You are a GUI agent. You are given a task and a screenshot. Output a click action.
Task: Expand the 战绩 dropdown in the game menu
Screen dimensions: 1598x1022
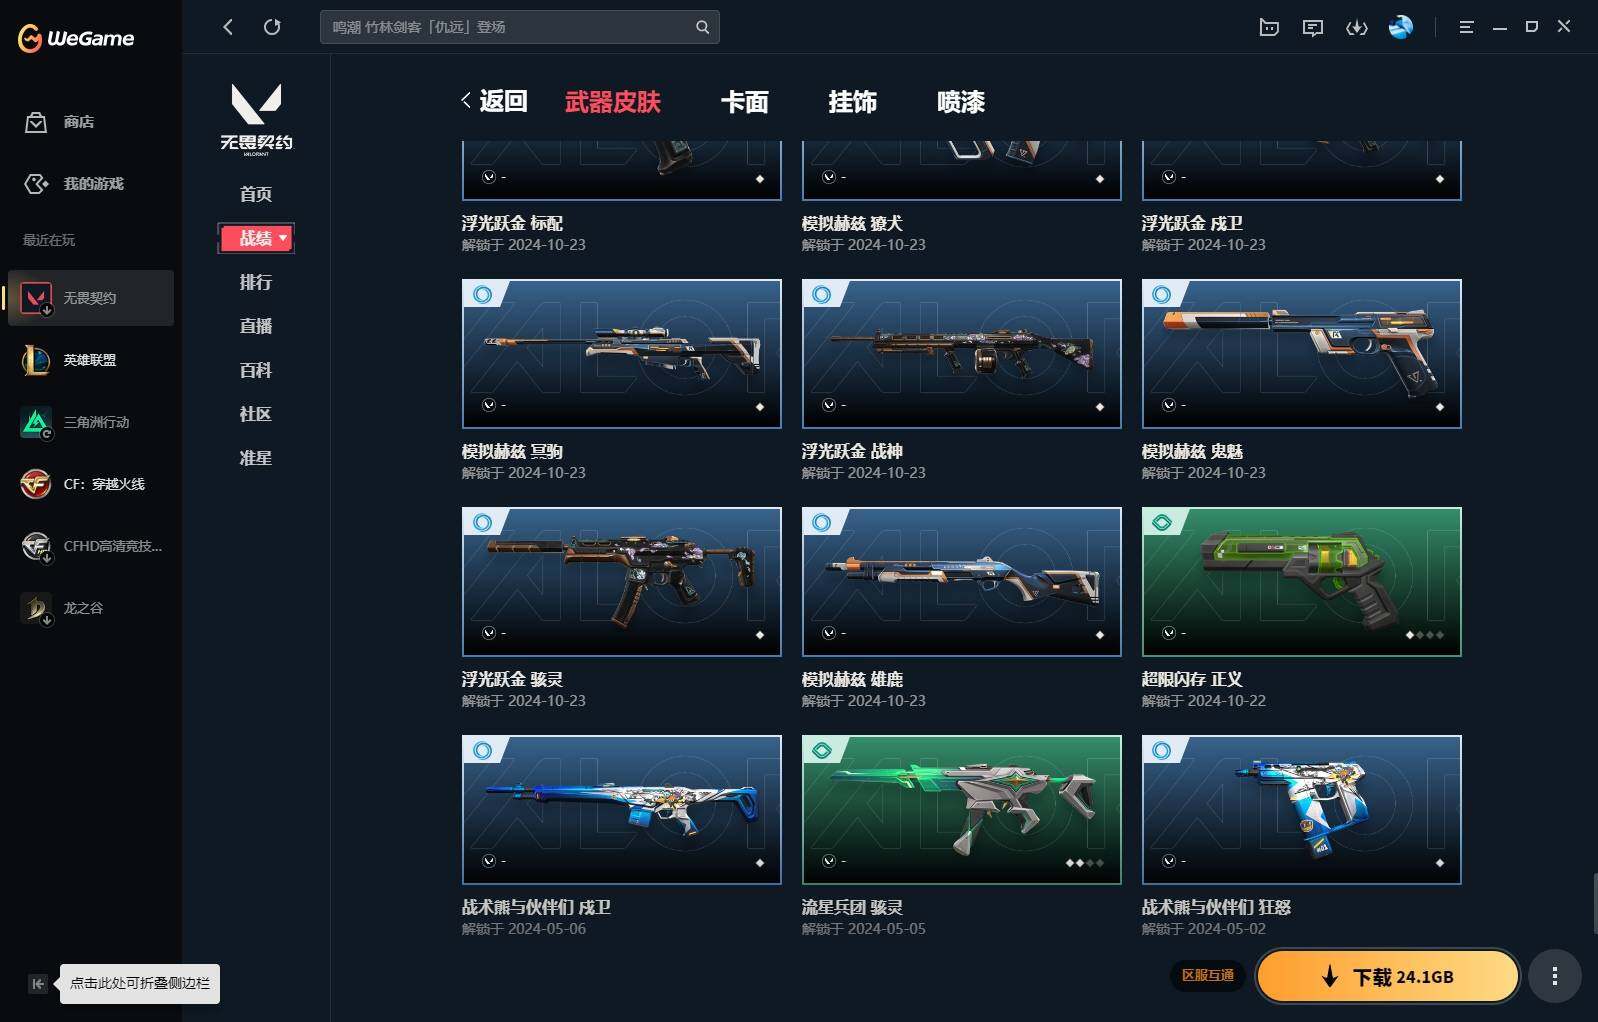[256, 238]
